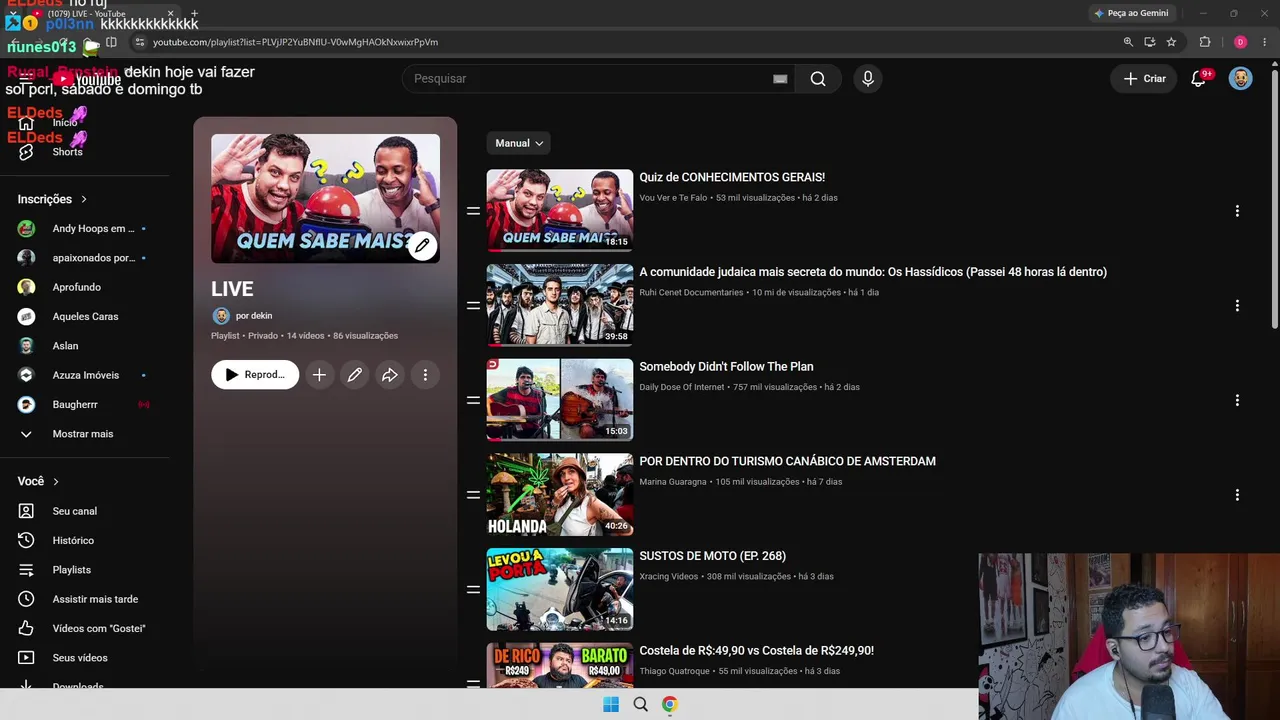Click the 'Ruhi Cenet Documentaries' channel name

click(x=691, y=293)
